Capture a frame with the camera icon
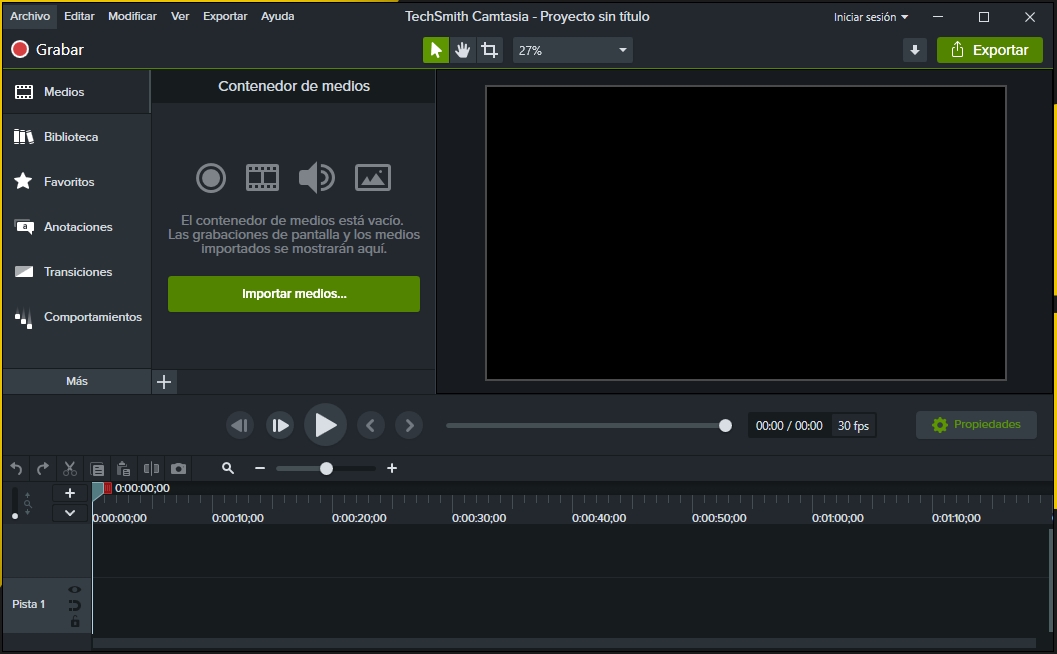 (x=177, y=468)
